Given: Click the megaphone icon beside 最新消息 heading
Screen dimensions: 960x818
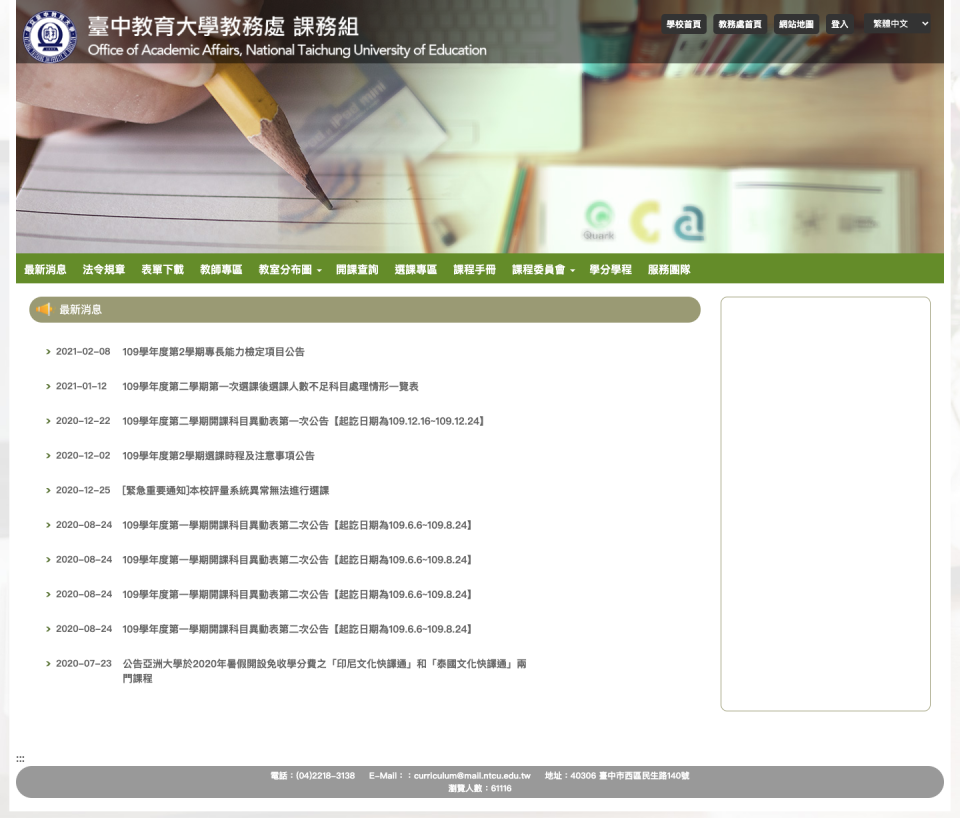Looking at the screenshot, I should pyautogui.click(x=44, y=310).
